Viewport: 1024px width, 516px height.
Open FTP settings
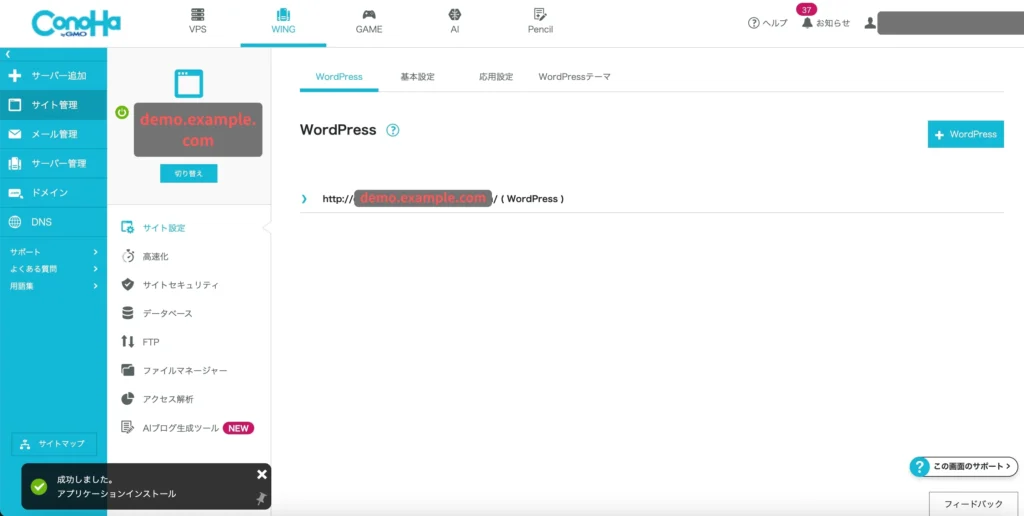pos(141,342)
